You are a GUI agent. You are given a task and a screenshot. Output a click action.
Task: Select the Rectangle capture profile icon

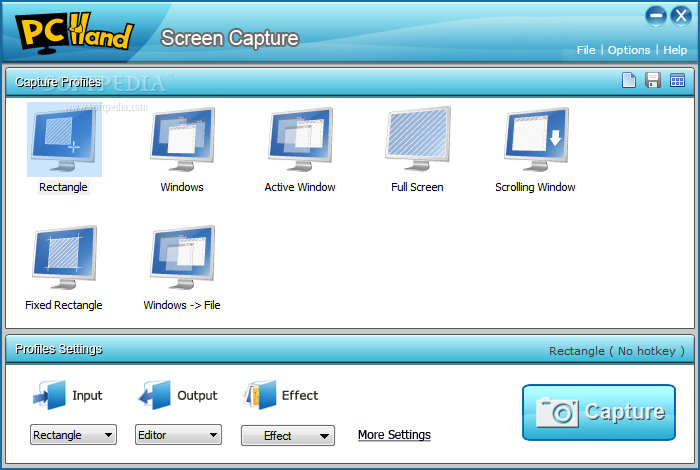(64, 139)
